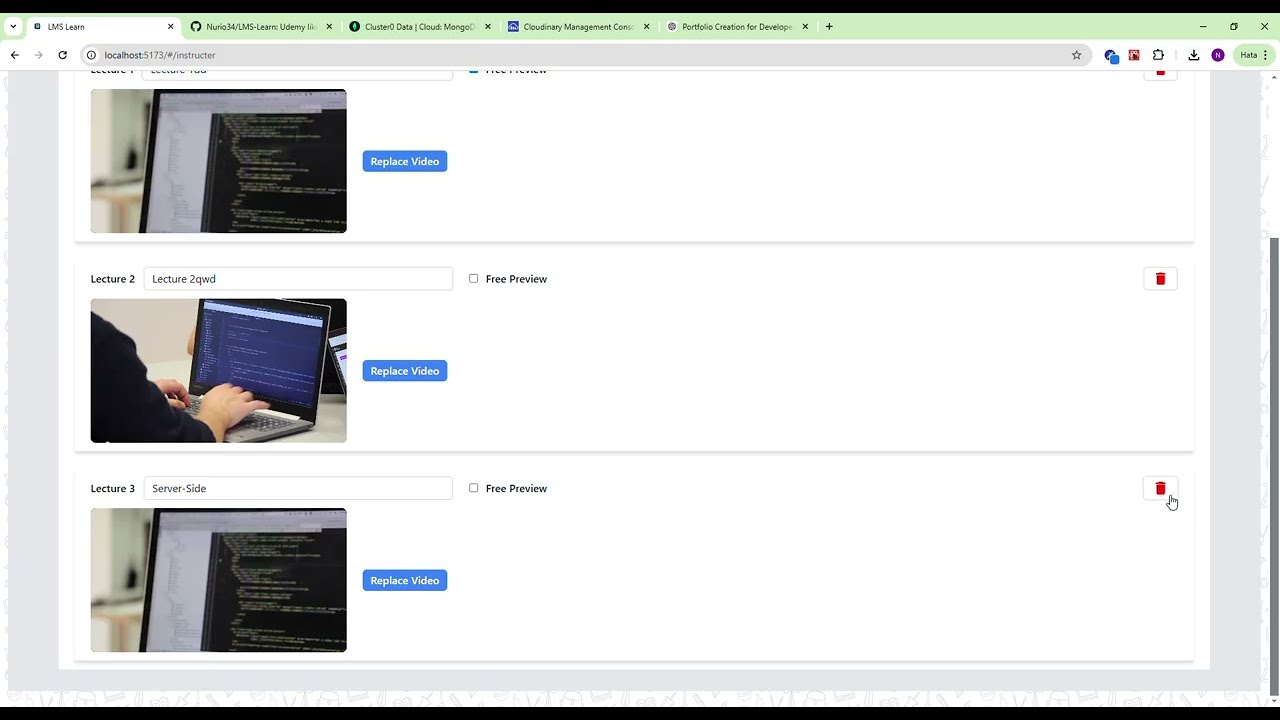
Task: Click the site info icon in address bar
Action: coord(91,55)
